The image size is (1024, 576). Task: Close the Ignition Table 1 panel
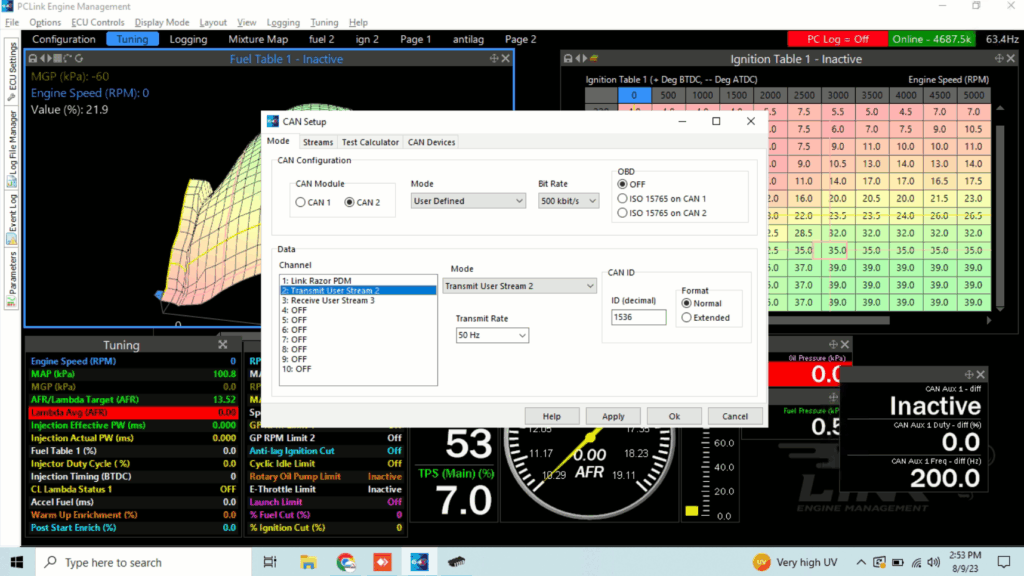pos(1011,59)
